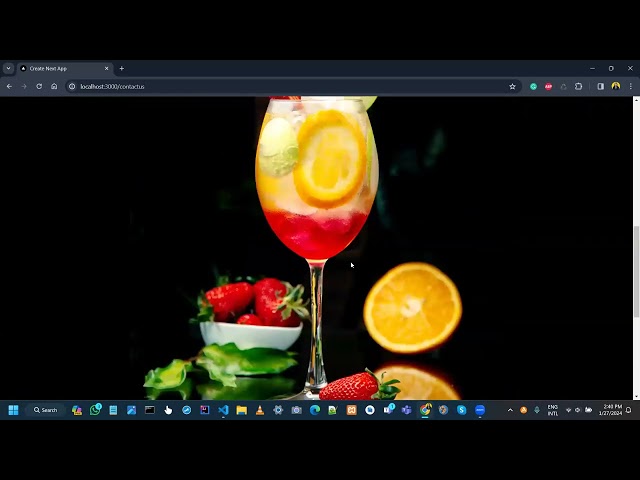This screenshot has width=640, height=480.
Task: Expand the tab search dropdown arrow
Action: click(8, 69)
